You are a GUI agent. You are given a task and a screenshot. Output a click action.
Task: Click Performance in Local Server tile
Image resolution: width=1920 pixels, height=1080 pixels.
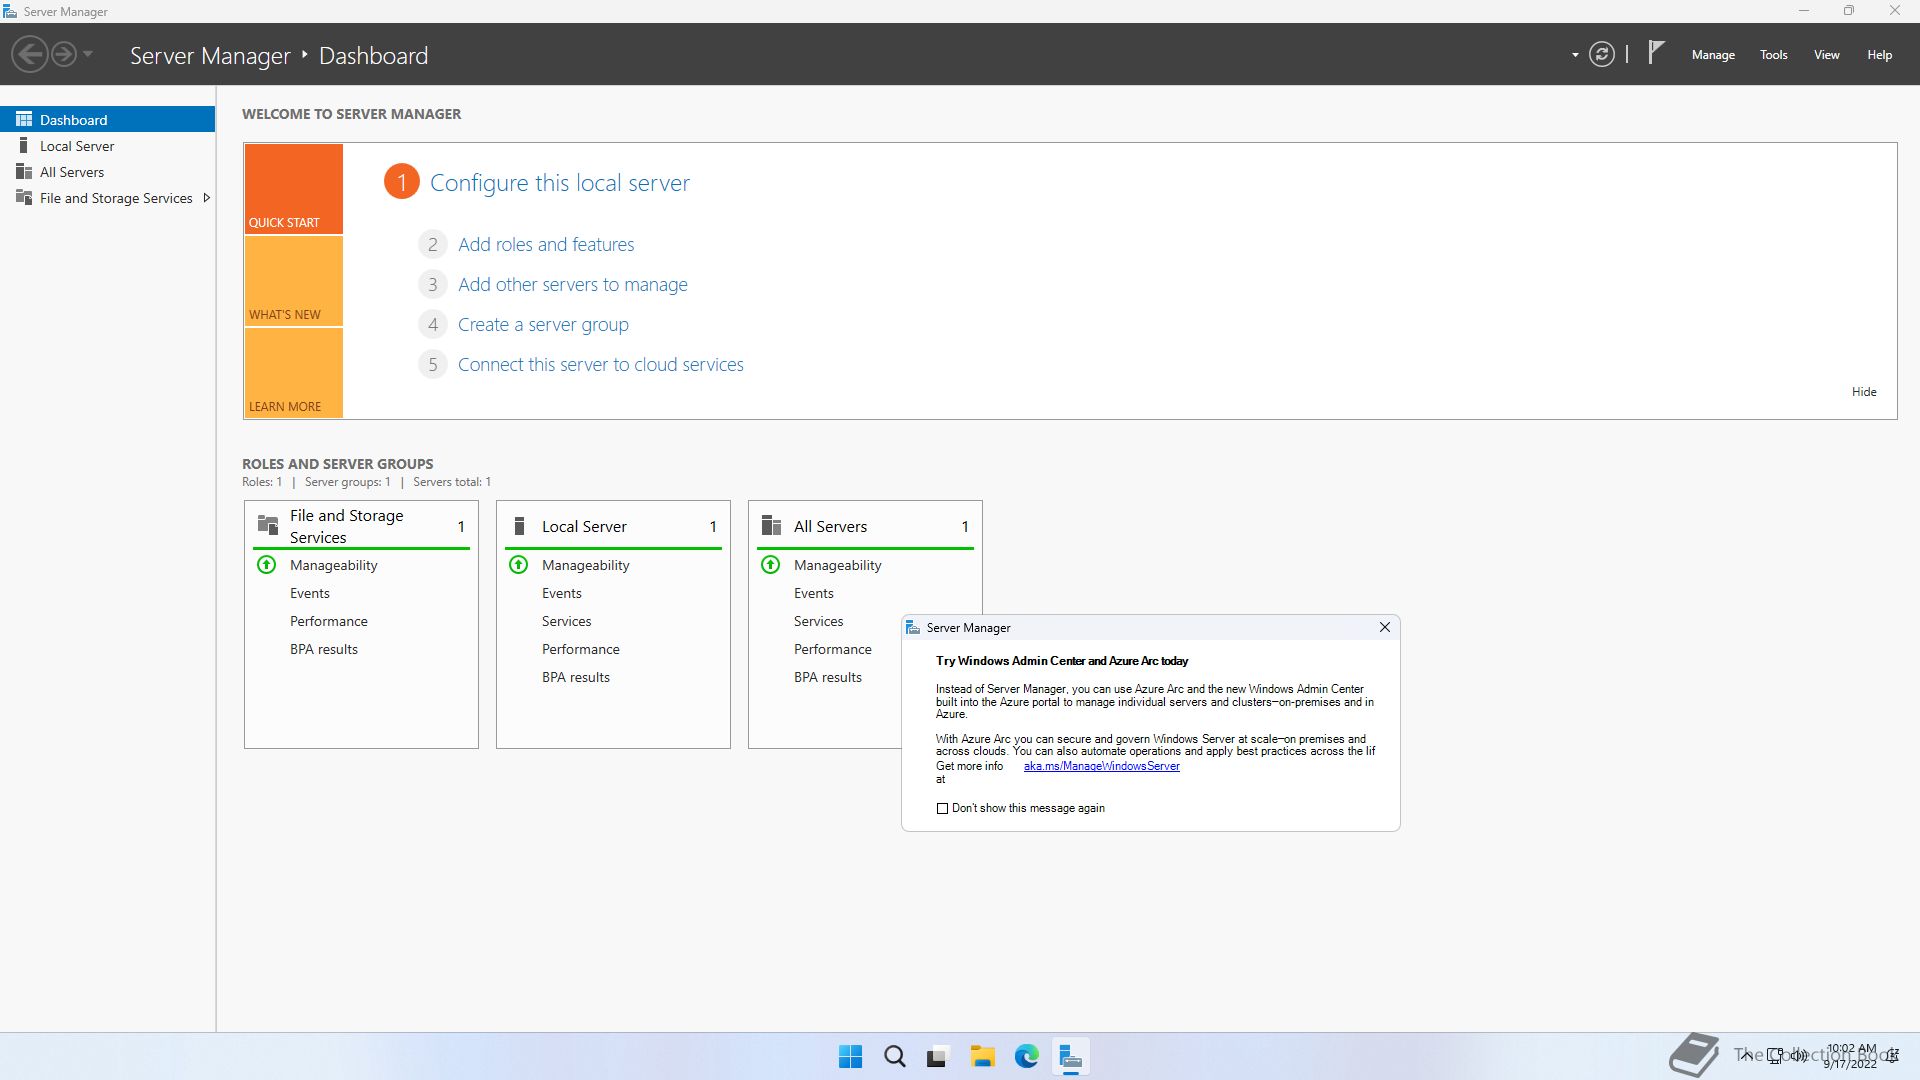[581, 649]
